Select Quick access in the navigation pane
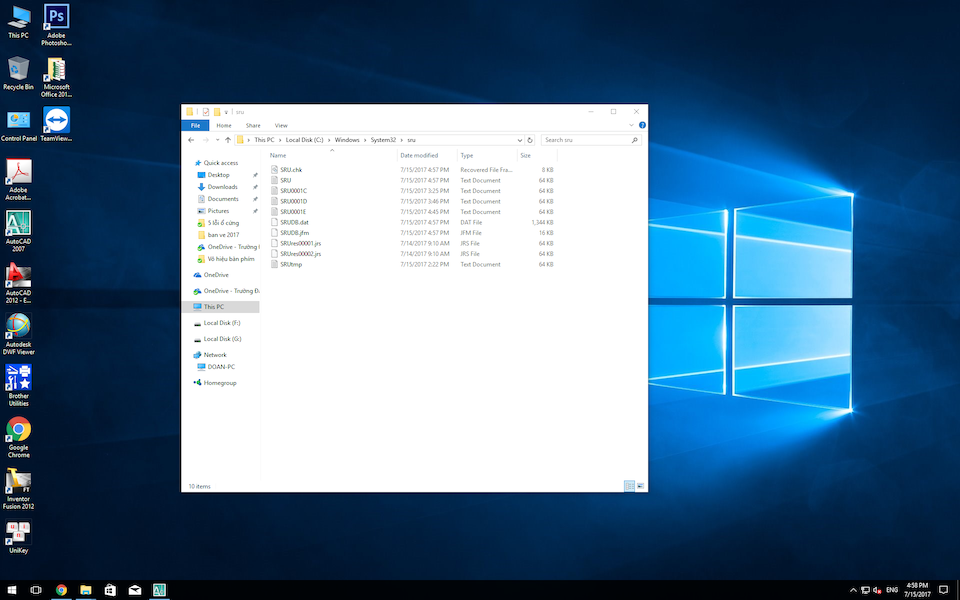 [x=217, y=162]
